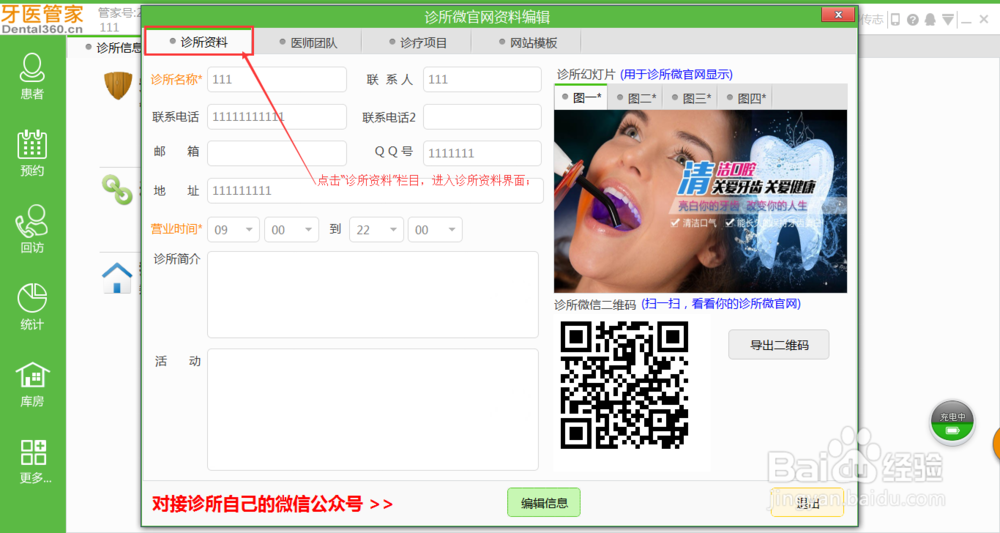Open the 更多 (More) grid icon

coord(34,461)
